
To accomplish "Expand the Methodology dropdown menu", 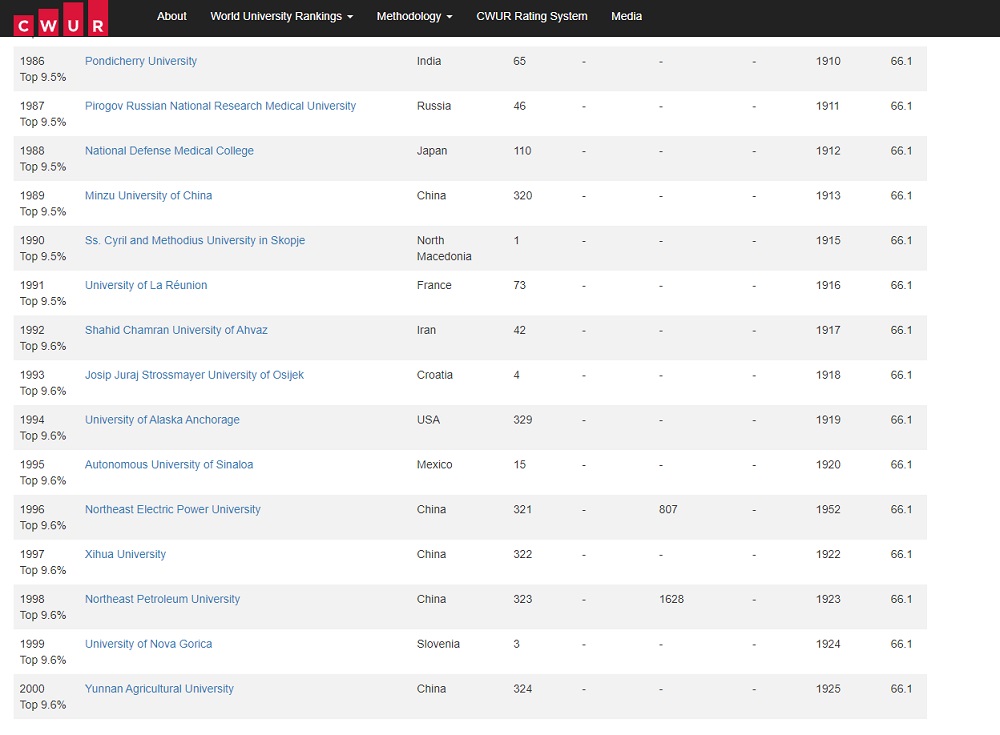I will tap(414, 16).
